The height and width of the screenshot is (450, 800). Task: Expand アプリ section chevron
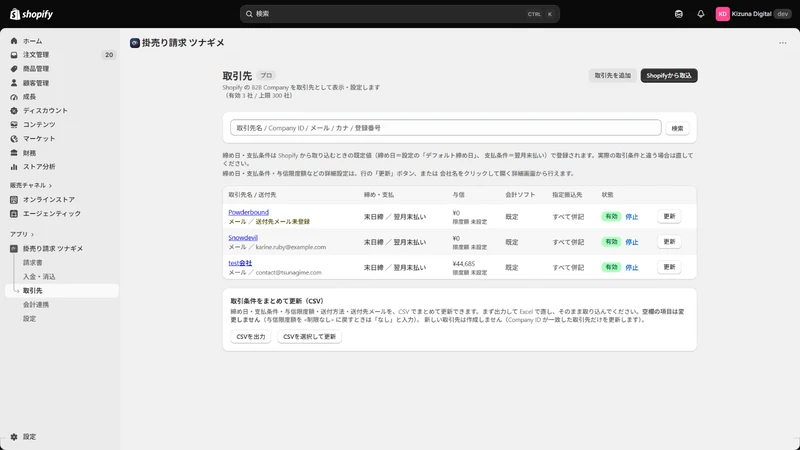pyautogui.click(x=32, y=234)
